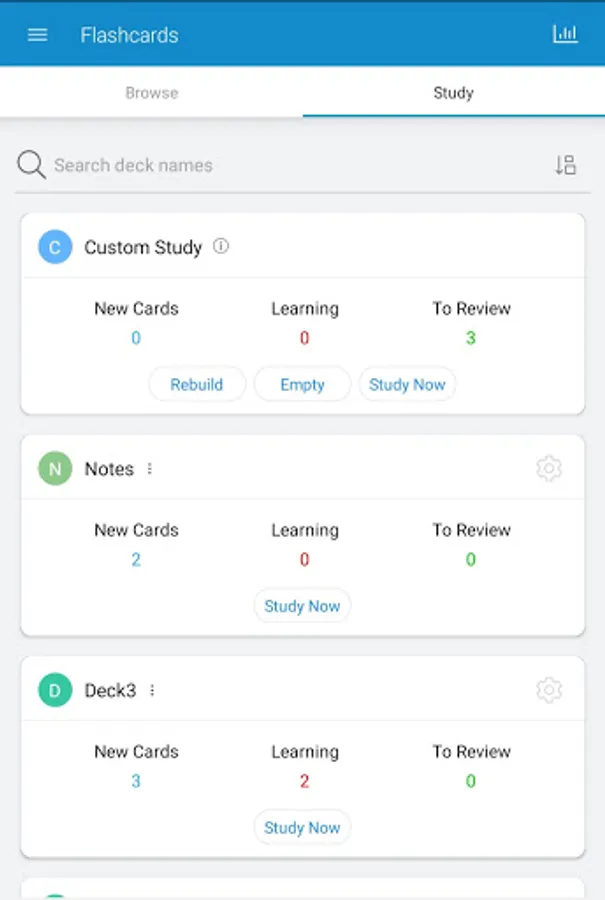Viewport: 605px width, 900px height.
Task: Focus the Search deck names field
Action: (x=290, y=166)
